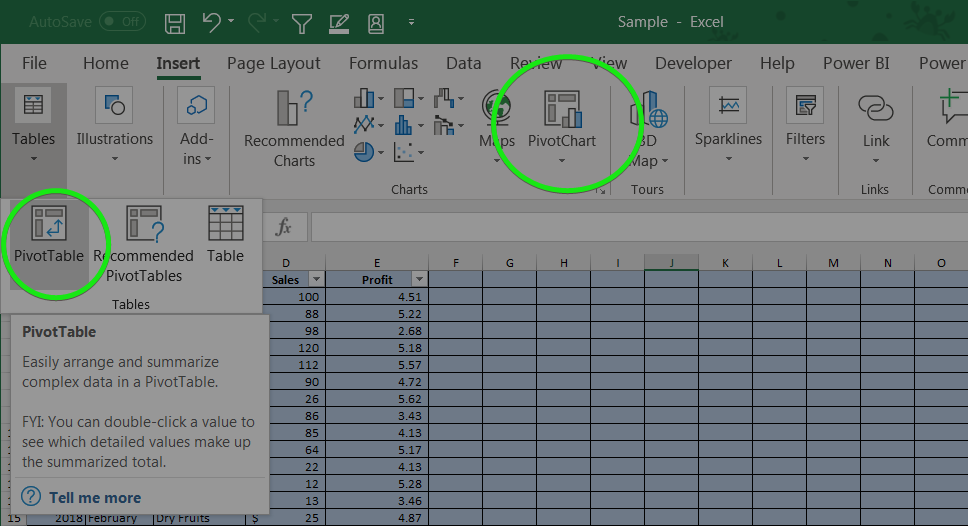
Task: Select column J header
Action: pyautogui.click(x=671, y=263)
